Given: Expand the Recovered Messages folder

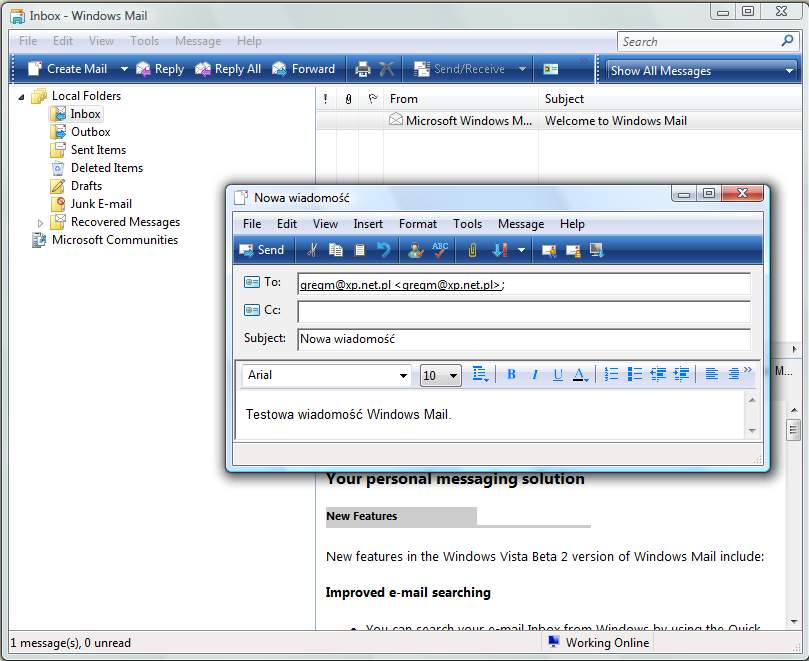Looking at the screenshot, I should pyautogui.click(x=40, y=223).
